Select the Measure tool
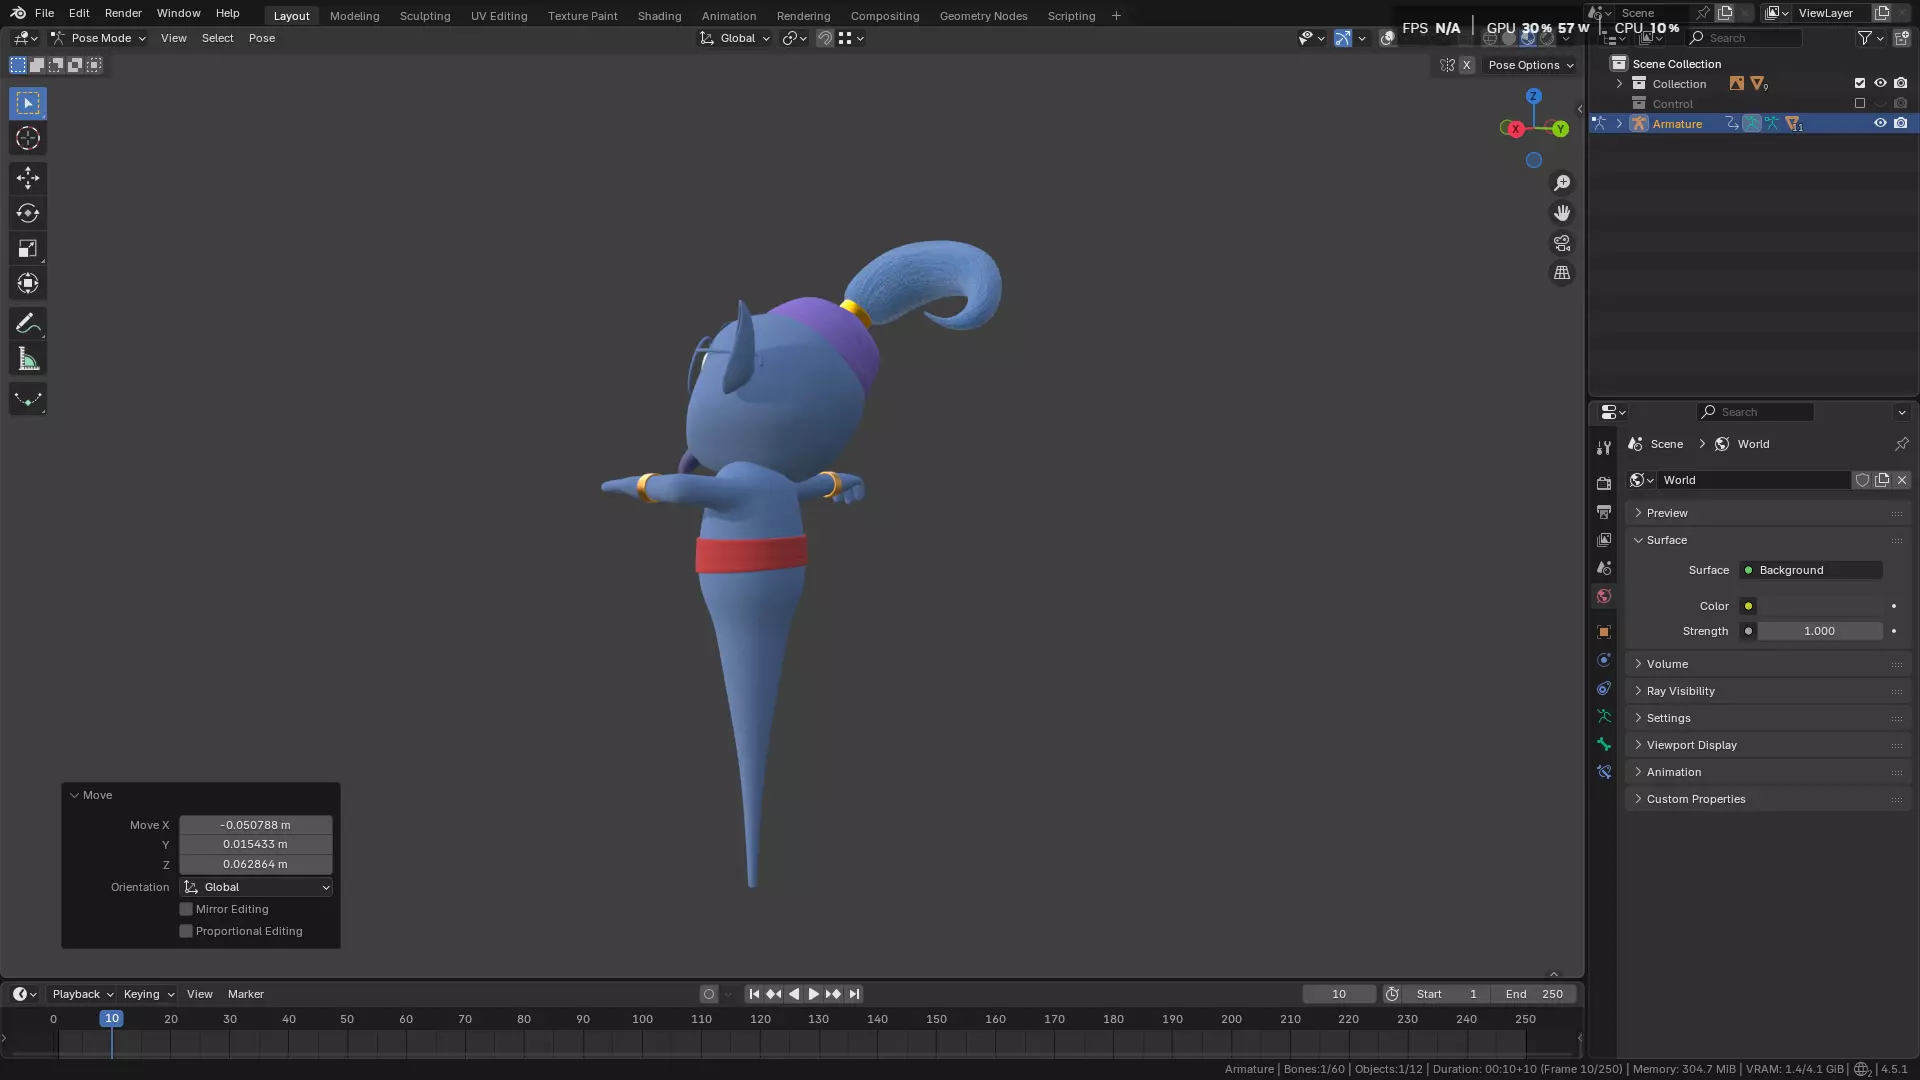 coord(28,359)
